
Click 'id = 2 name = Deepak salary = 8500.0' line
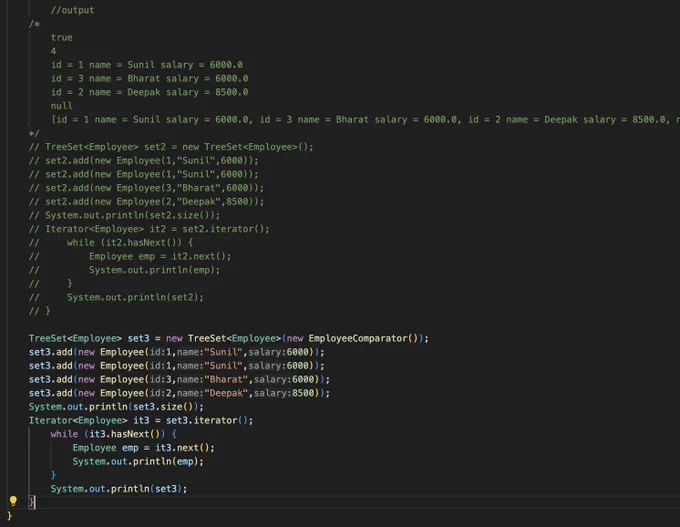pyautogui.click(x=149, y=92)
